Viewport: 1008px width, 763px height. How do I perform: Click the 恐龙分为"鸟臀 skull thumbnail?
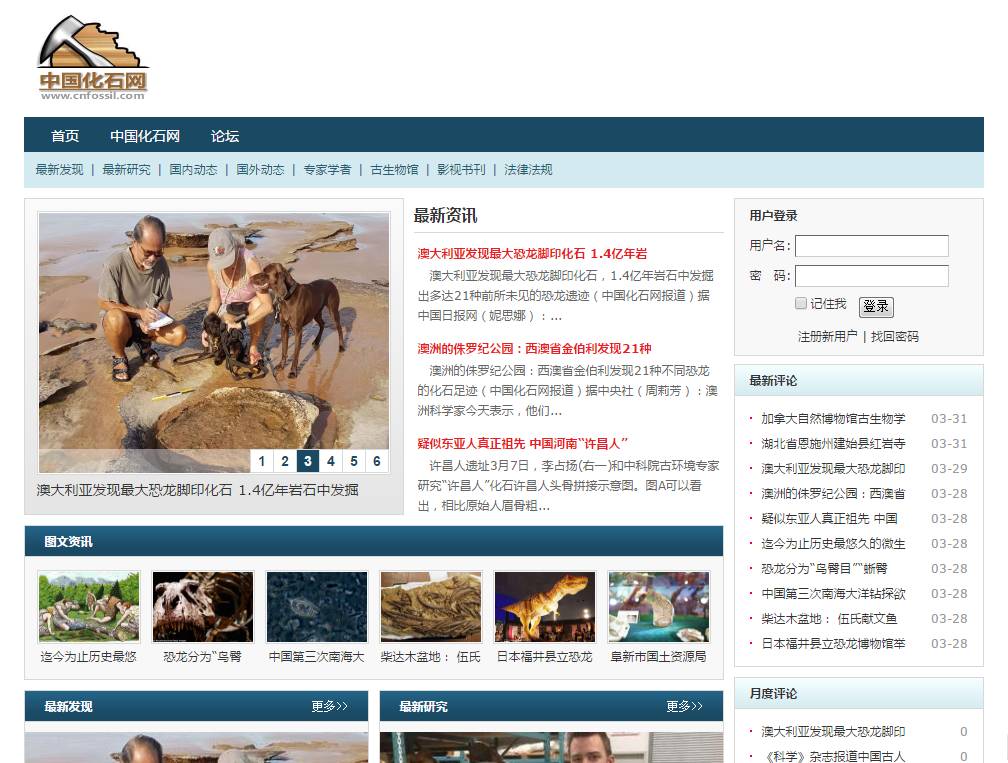pyautogui.click(x=202, y=606)
